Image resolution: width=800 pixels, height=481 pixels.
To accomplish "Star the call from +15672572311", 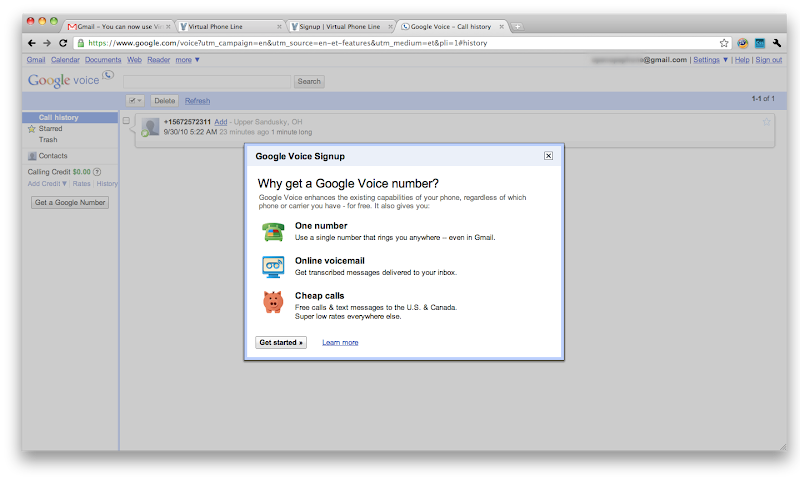I will click(767, 122).
